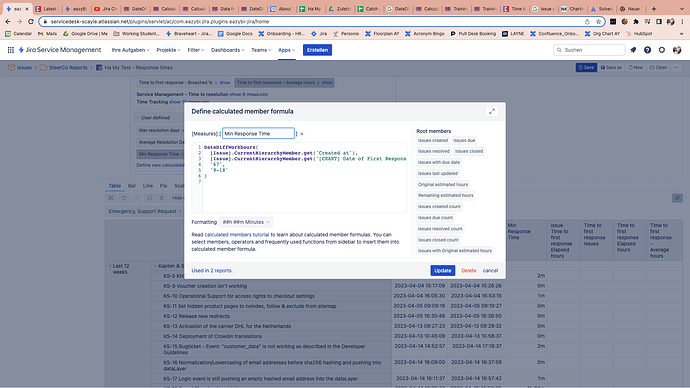Viewport: 690px width, 388px height.
Task: Expand the formula dialog to fullscreen
Action: pos(492,111)
